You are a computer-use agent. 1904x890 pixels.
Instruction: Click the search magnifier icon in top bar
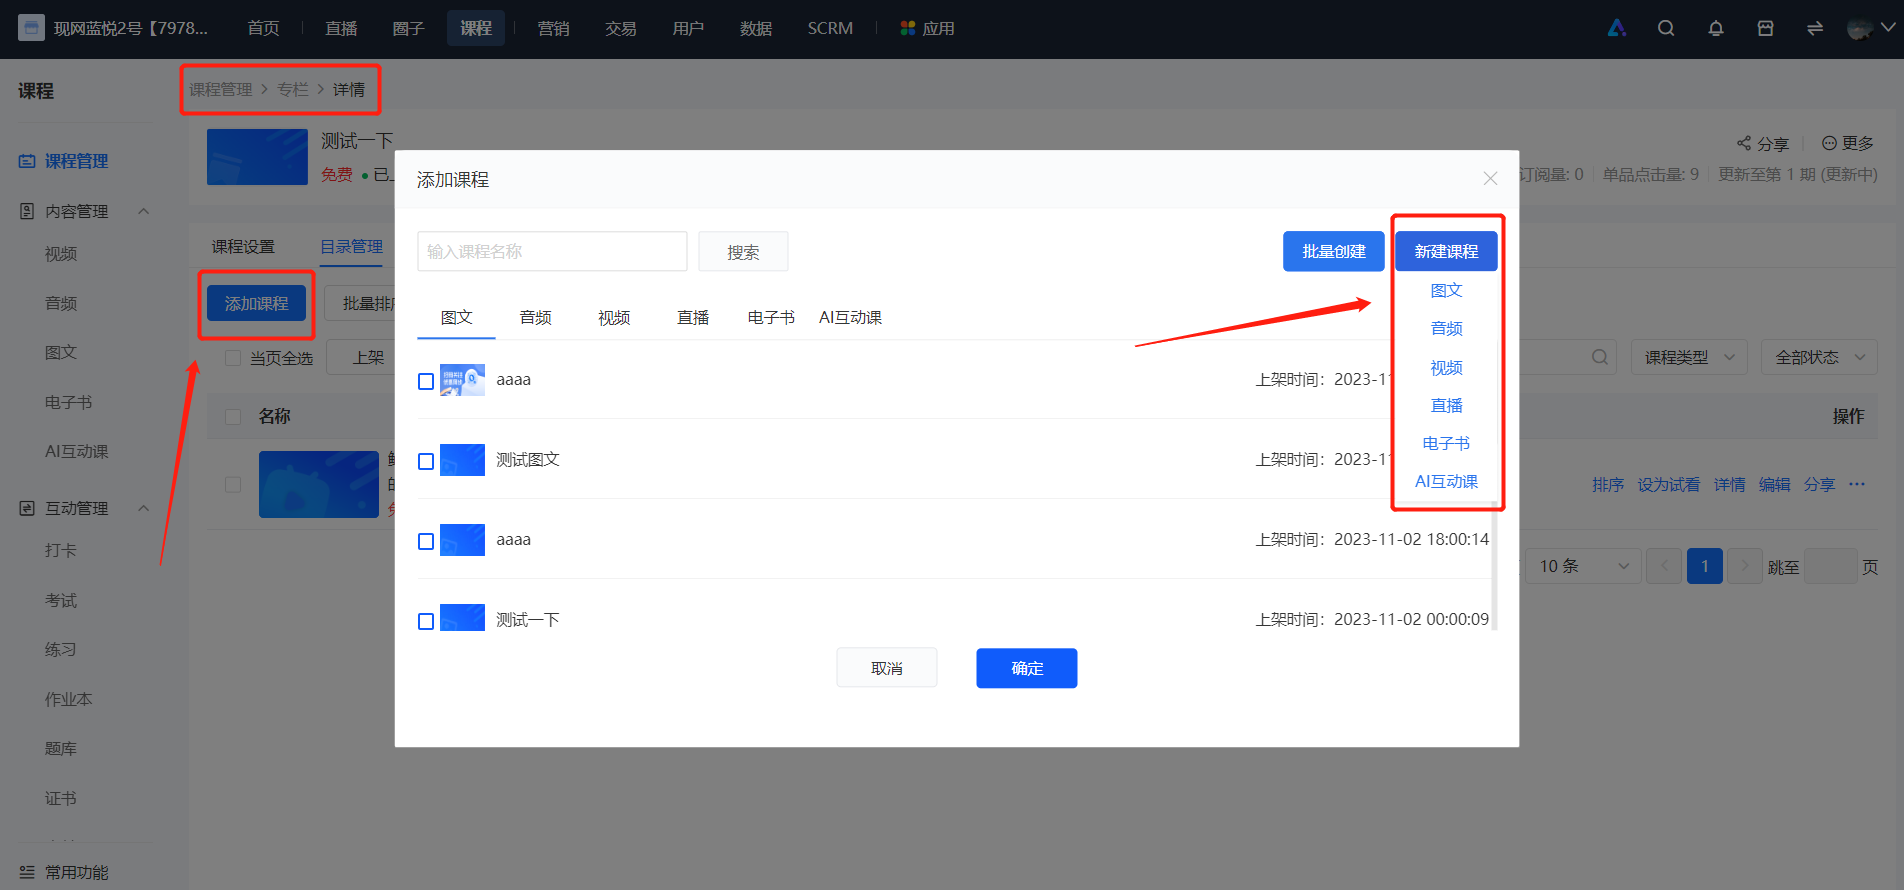click(x=1666, y=28)
